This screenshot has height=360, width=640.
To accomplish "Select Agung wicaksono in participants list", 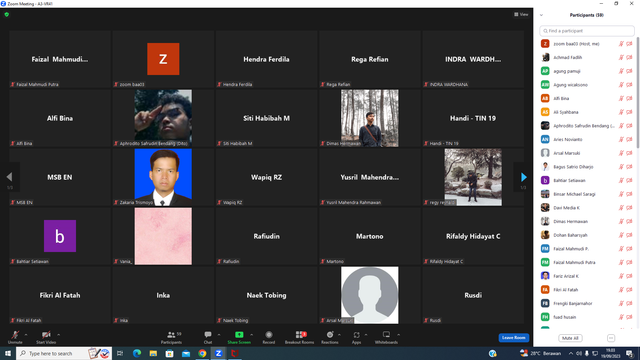I will 586,85.
